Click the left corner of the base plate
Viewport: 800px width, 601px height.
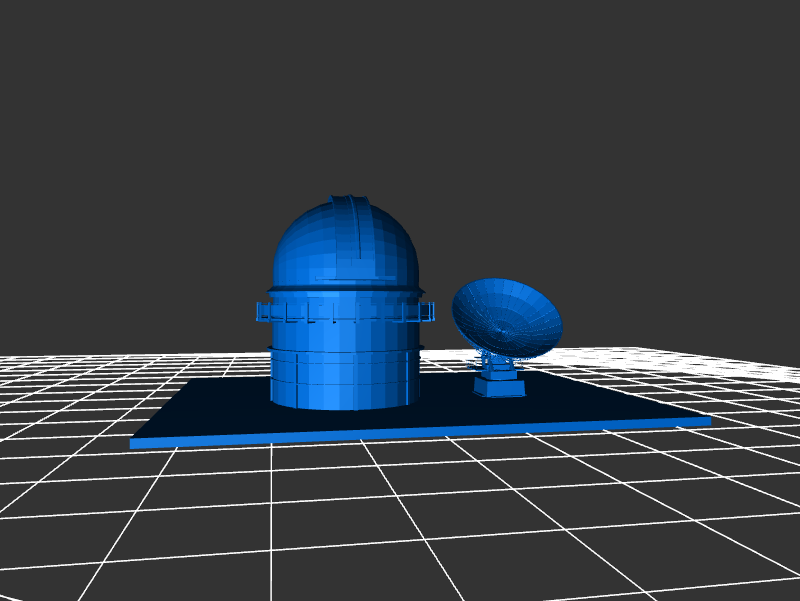coord(134,442)
